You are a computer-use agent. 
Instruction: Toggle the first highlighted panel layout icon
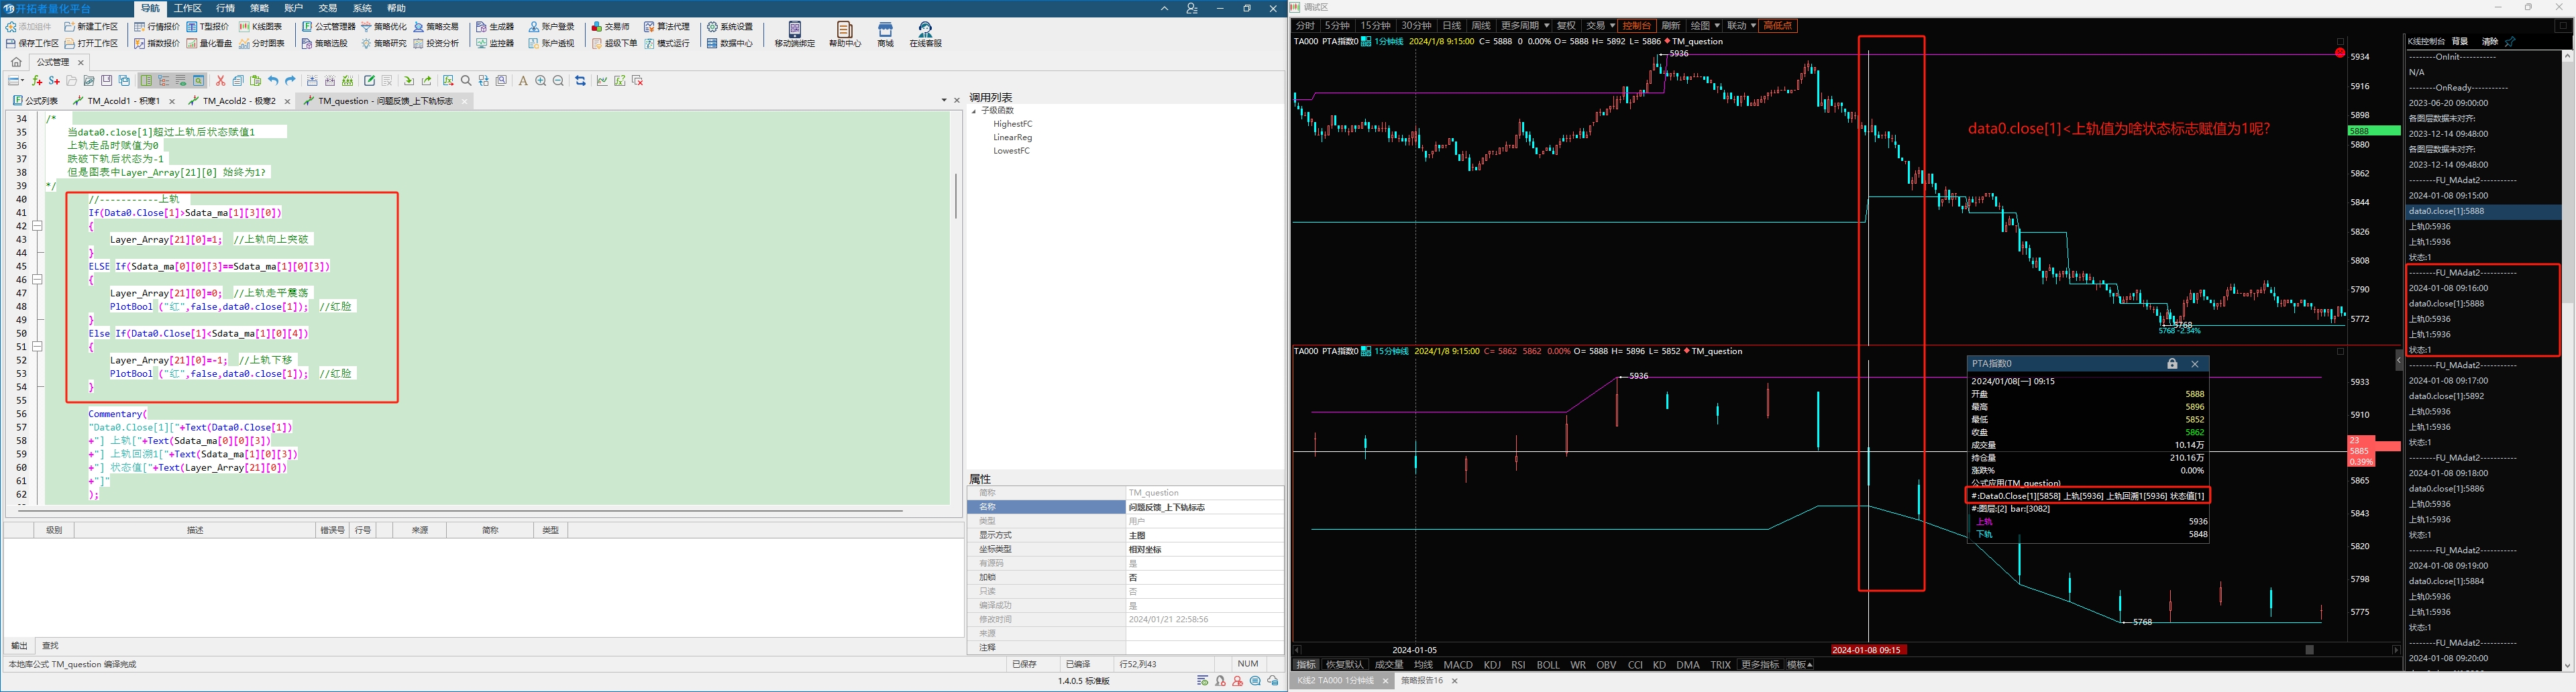tap(146, 81)
